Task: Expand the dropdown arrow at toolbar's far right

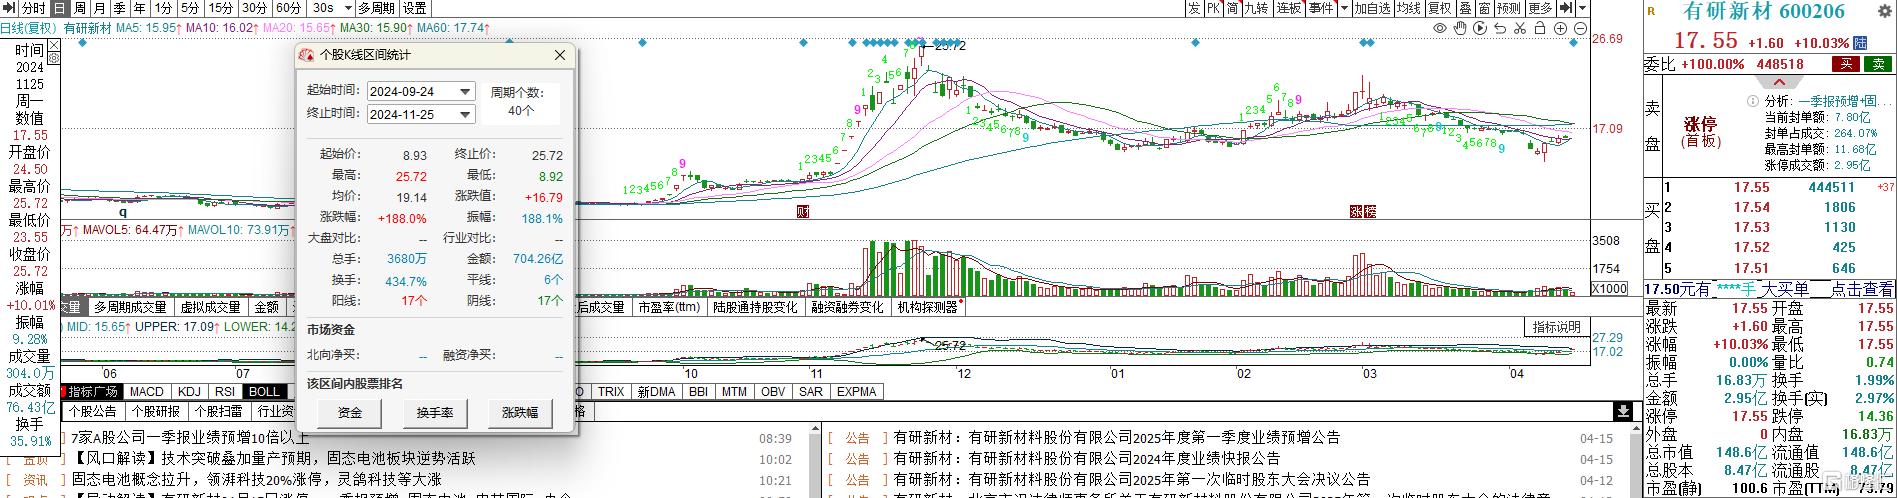Action: tap(1582, 8)
